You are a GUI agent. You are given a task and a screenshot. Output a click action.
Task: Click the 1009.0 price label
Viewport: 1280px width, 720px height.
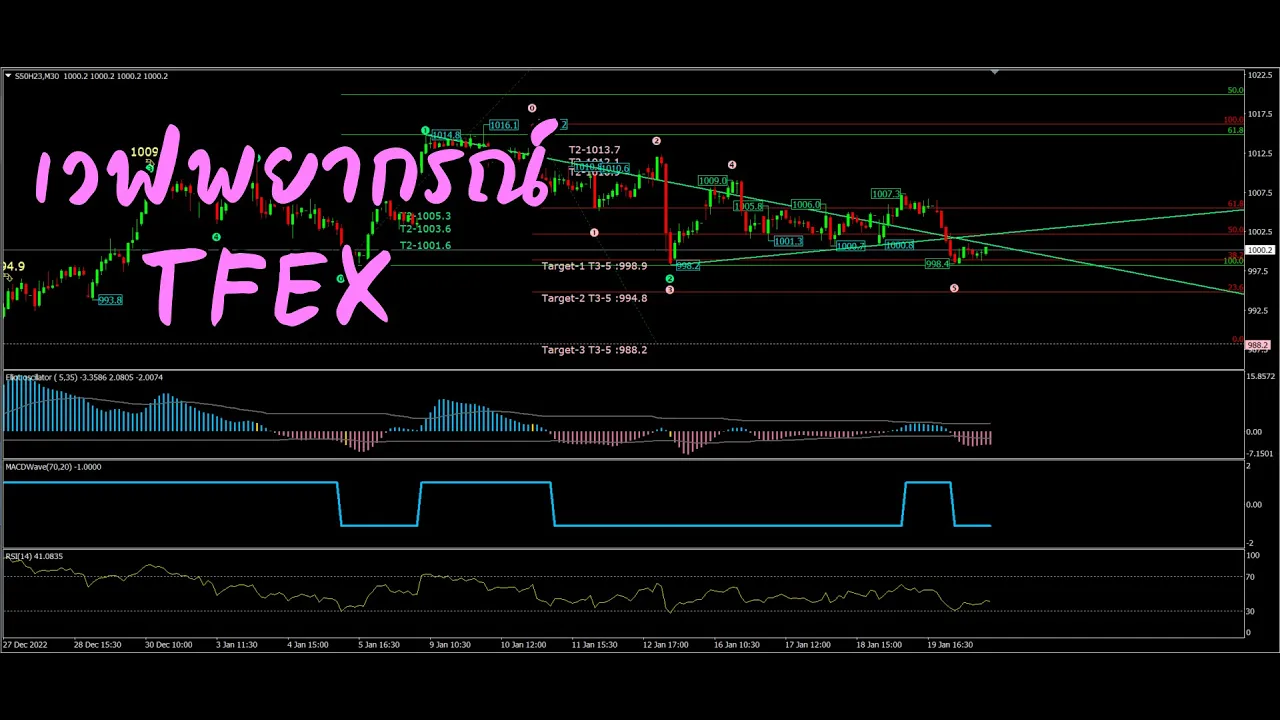[x=713, y=181]
